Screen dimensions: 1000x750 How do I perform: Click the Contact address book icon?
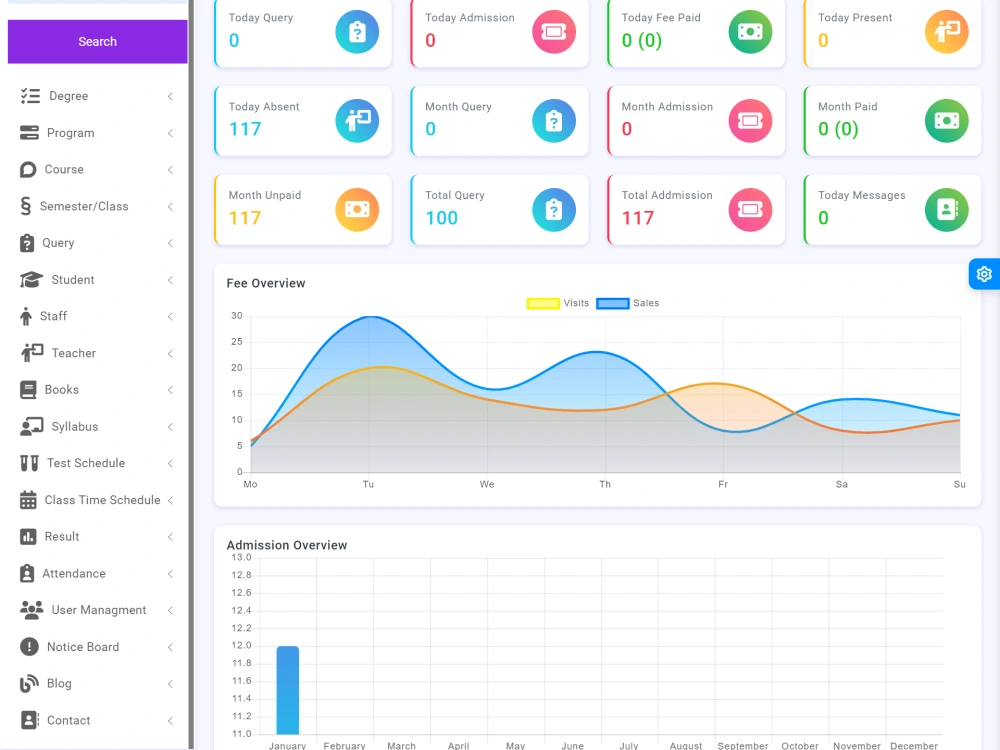coord(29,720)
